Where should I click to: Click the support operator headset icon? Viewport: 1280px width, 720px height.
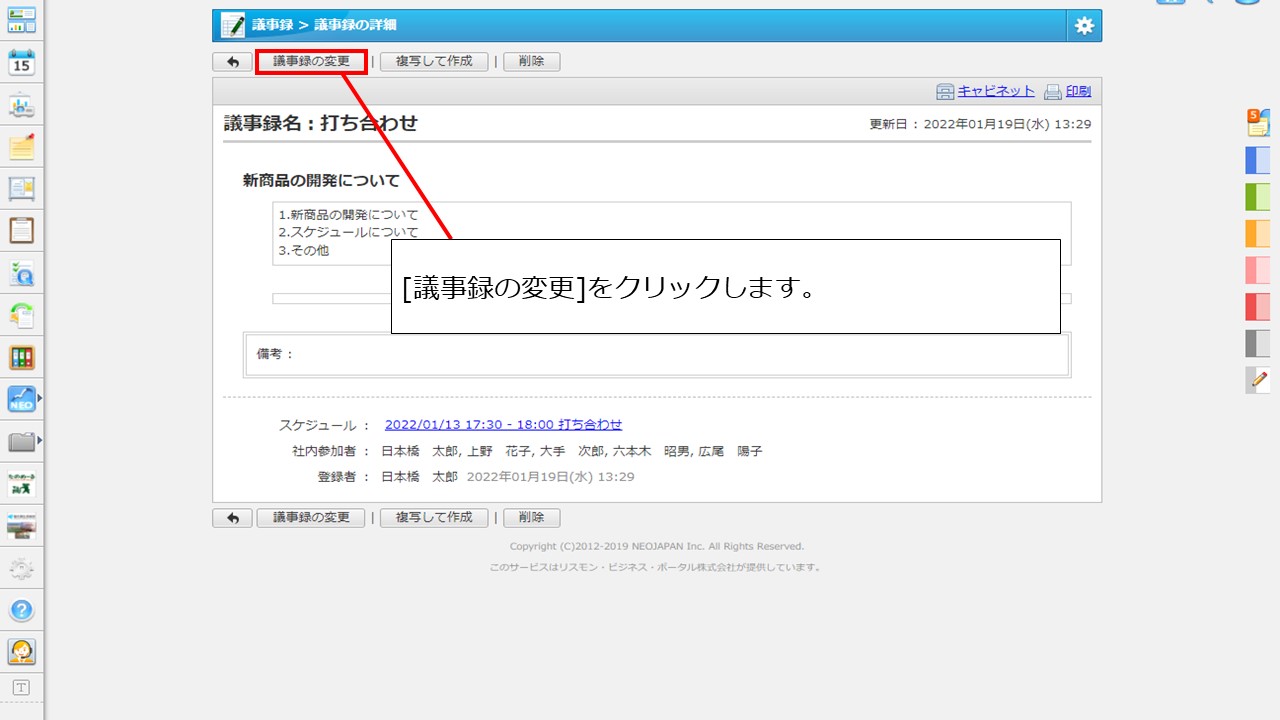point(21,652)
